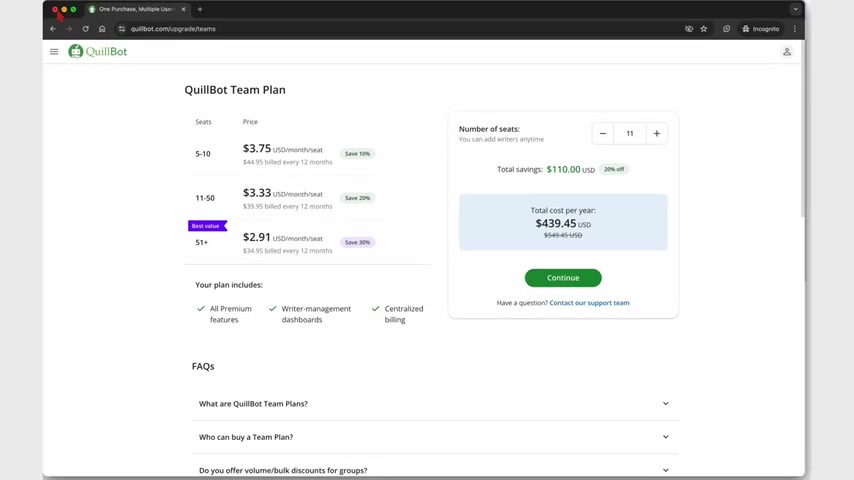Expand What are QuillBot Team Plans?

(435, 404)
